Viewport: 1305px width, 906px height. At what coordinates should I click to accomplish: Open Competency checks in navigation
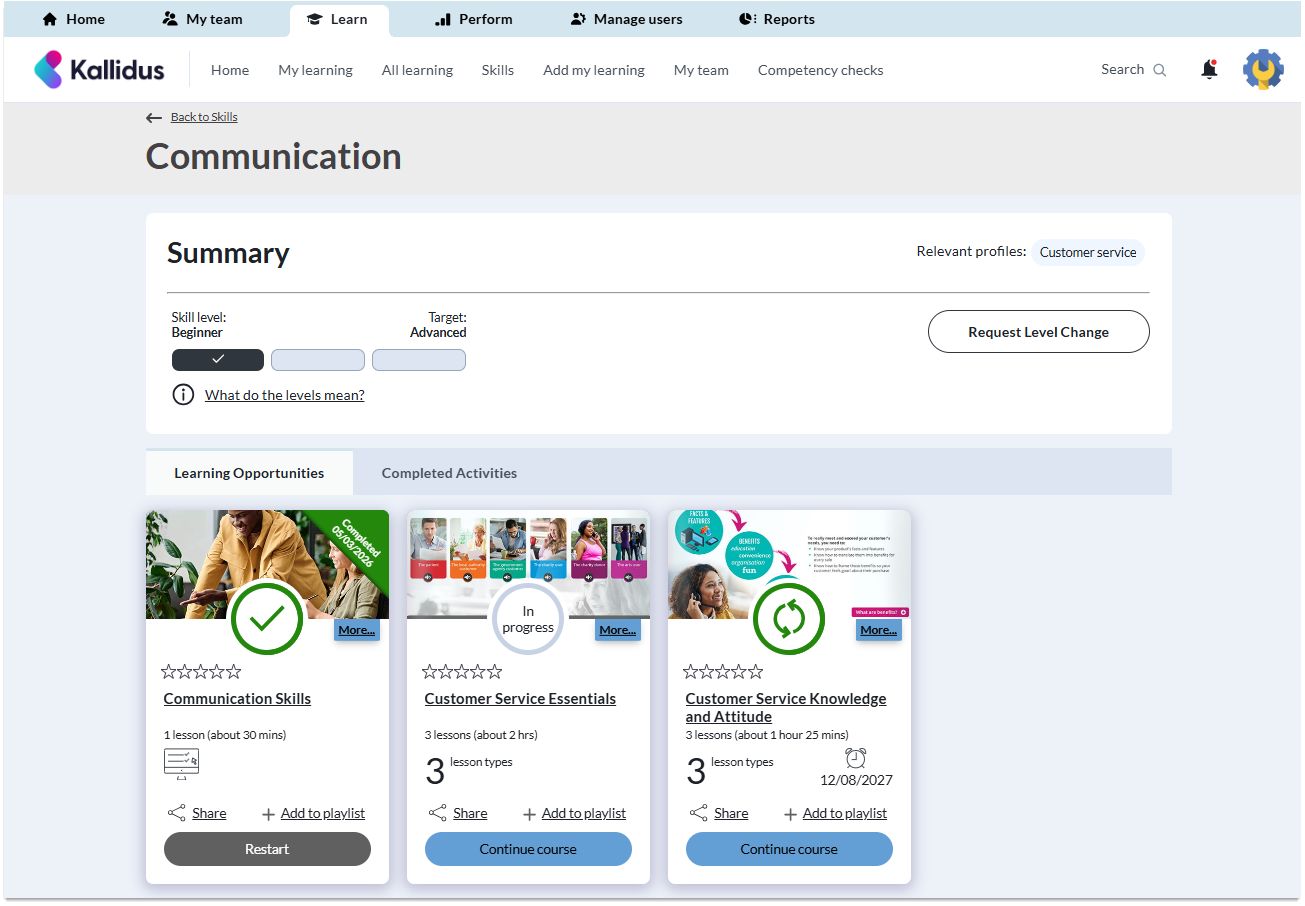820,70
